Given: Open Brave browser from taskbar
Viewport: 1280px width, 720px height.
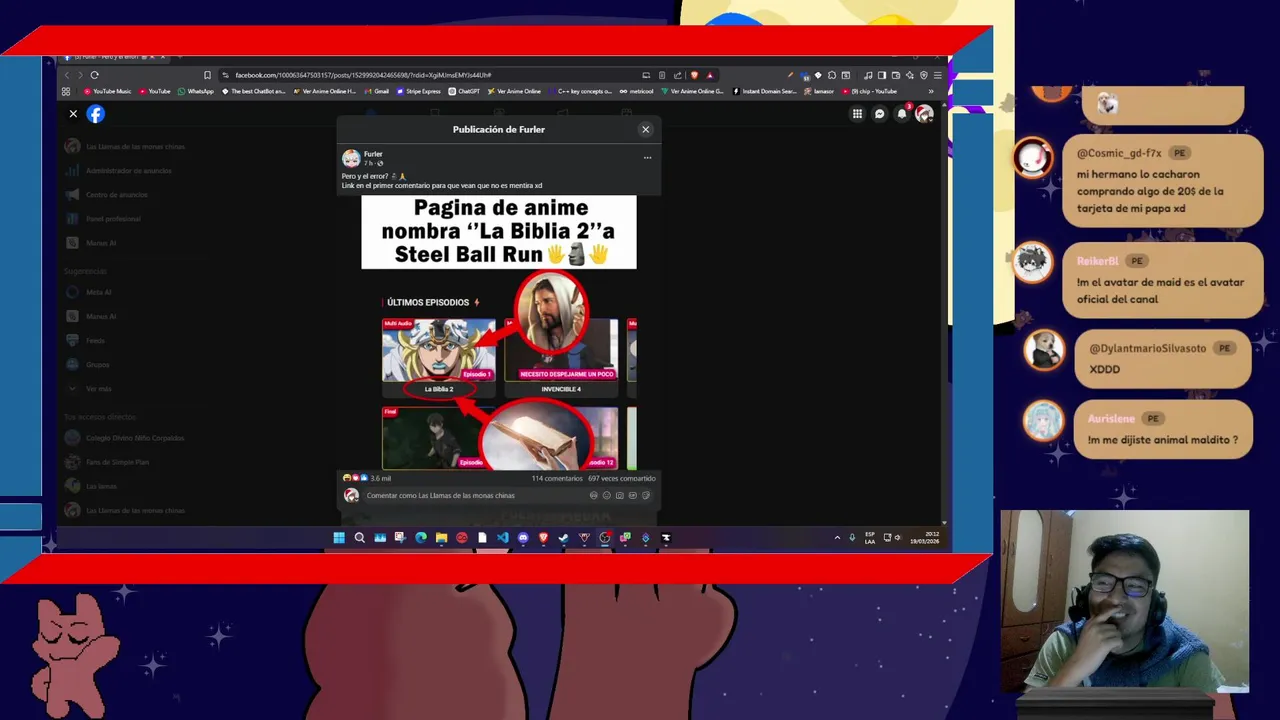Looking at the screenshot, I should (x=544, y=538).
